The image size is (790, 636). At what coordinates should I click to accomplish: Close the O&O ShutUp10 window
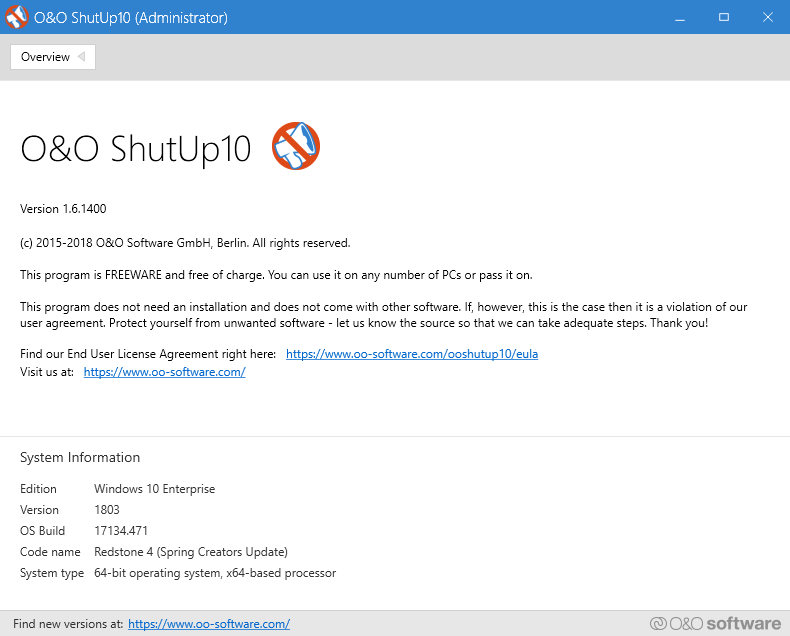(768, 17)
